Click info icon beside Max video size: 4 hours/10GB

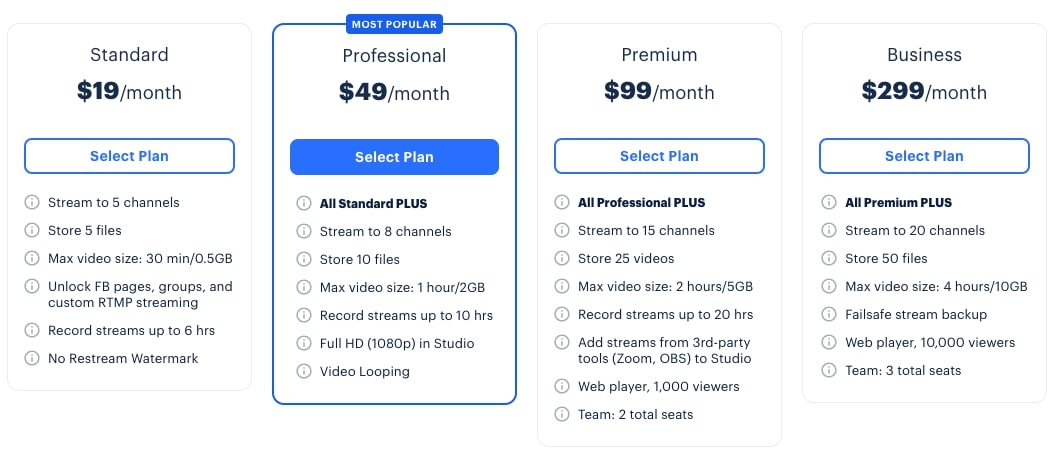click(x=829, y=287)
